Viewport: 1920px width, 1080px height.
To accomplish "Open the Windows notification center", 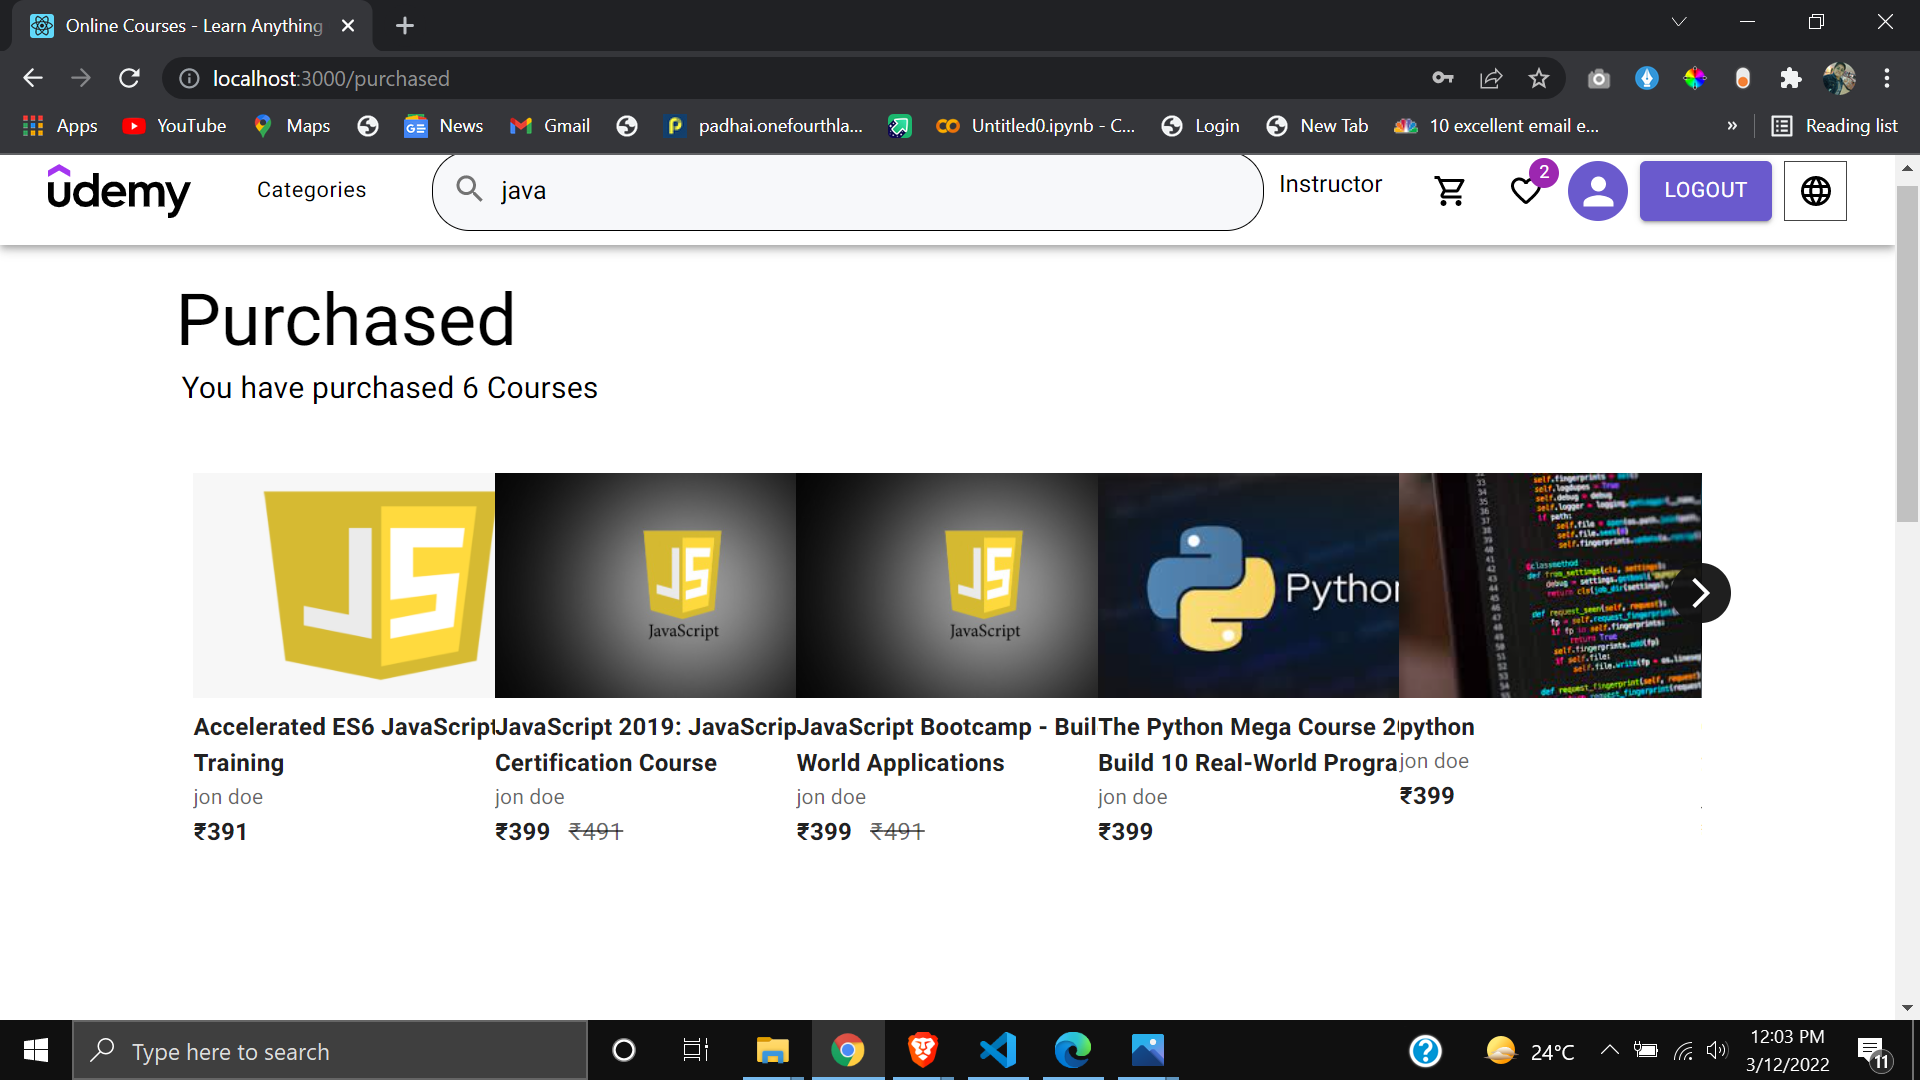I will pos(1873,1051).
